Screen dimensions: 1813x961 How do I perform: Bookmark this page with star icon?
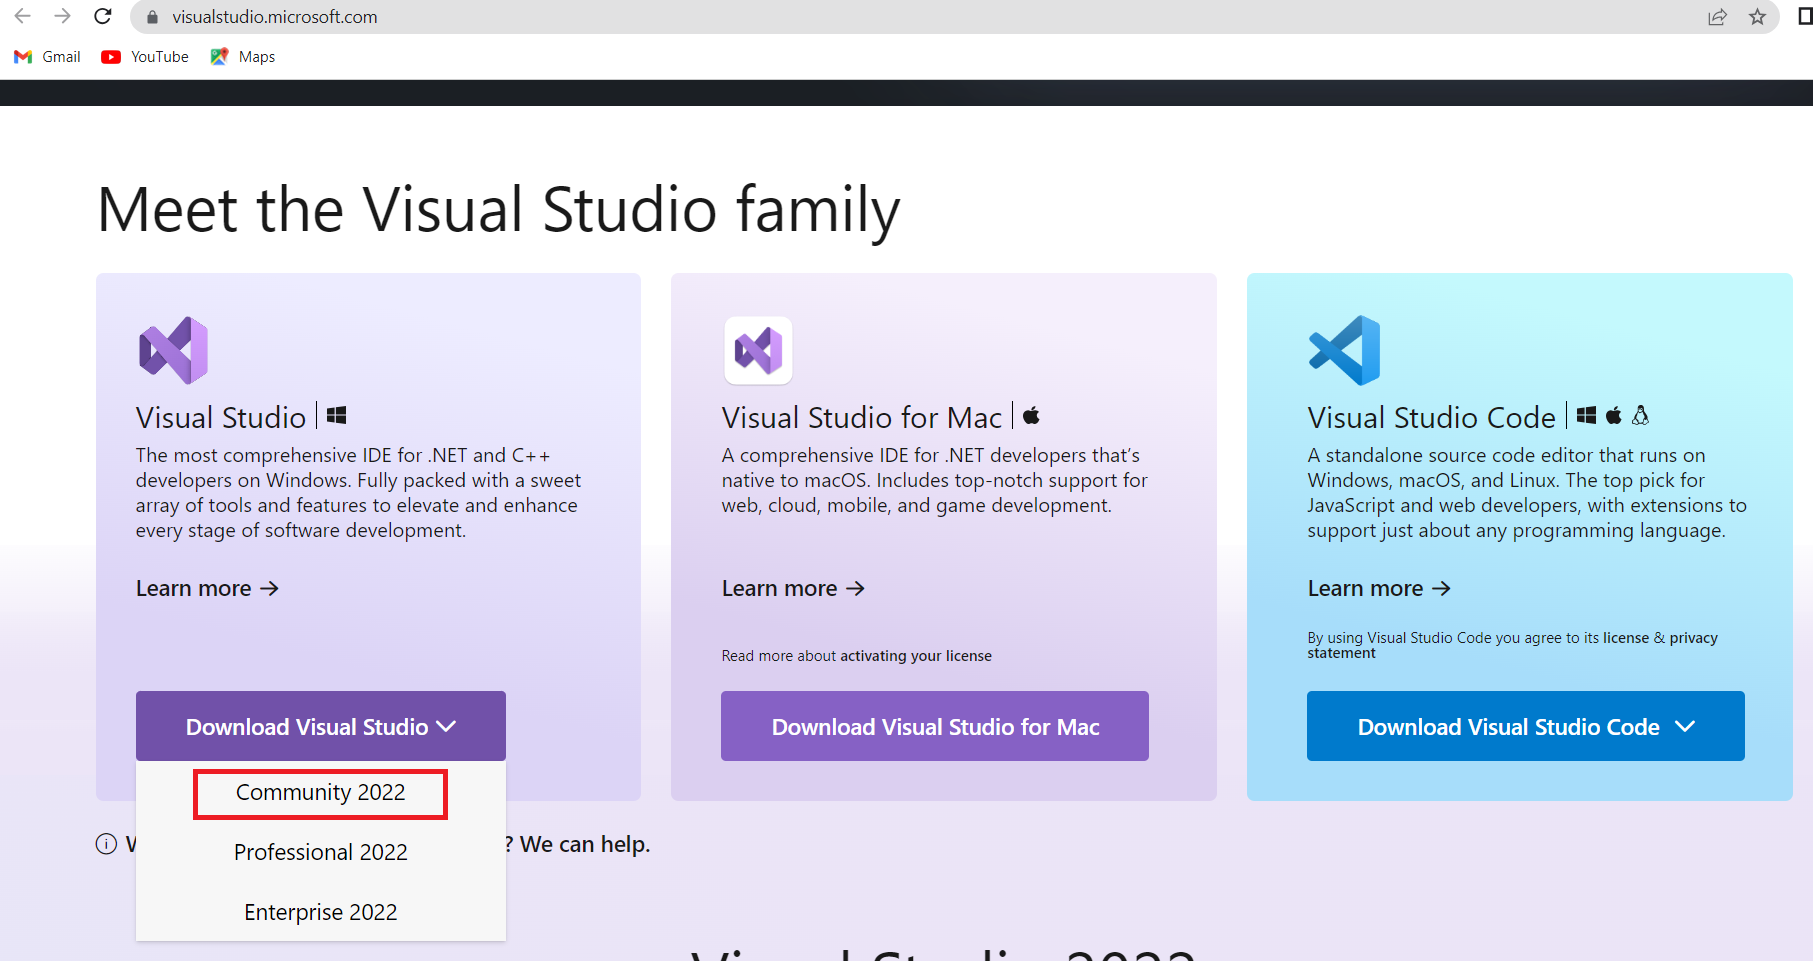1757,17
